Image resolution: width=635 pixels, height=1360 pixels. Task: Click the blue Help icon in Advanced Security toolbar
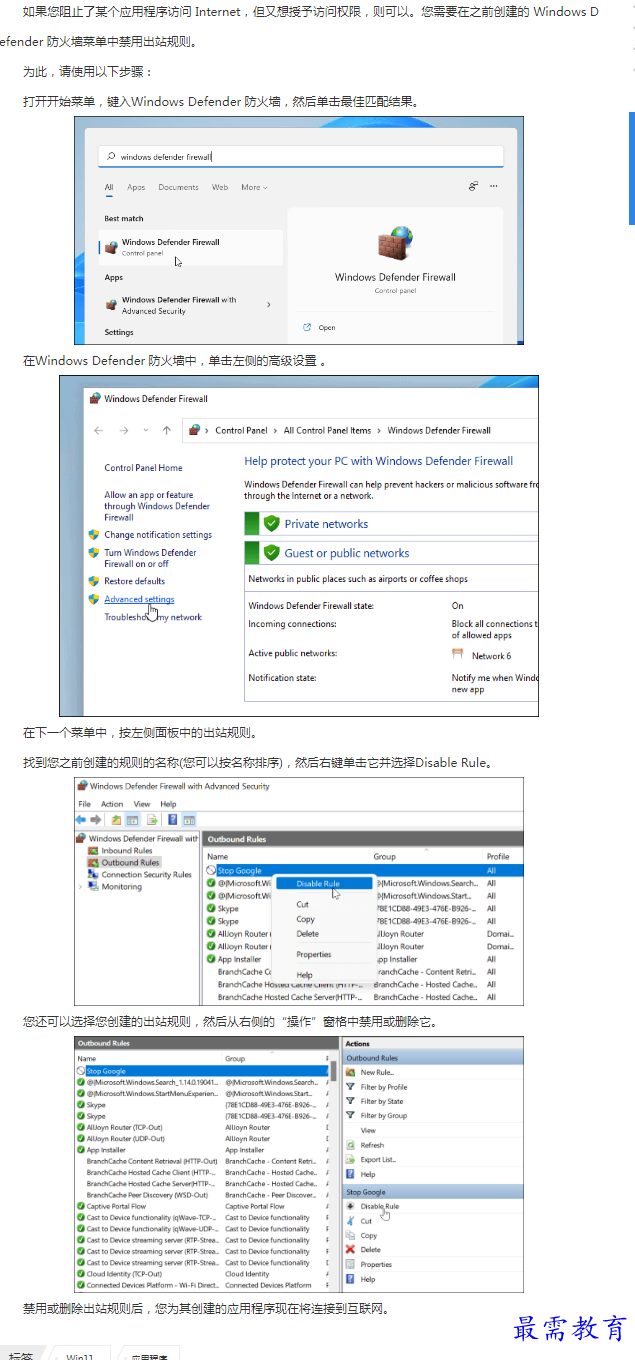click(173, 819)
